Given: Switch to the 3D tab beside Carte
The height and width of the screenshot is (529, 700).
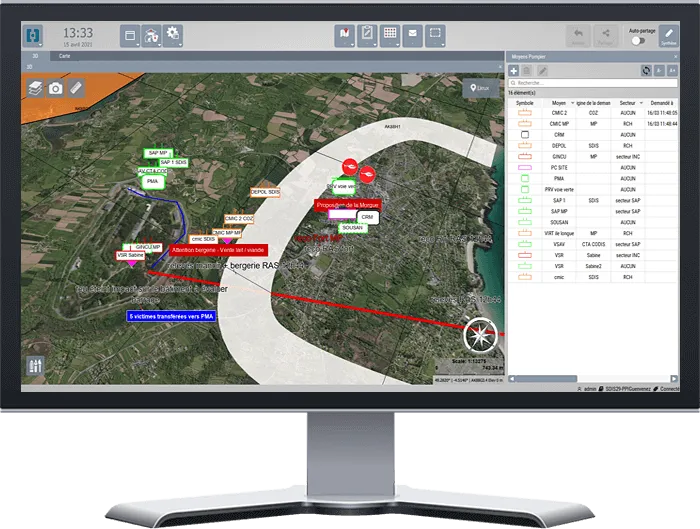Looking at the screenshot, I should click(35, 56).
